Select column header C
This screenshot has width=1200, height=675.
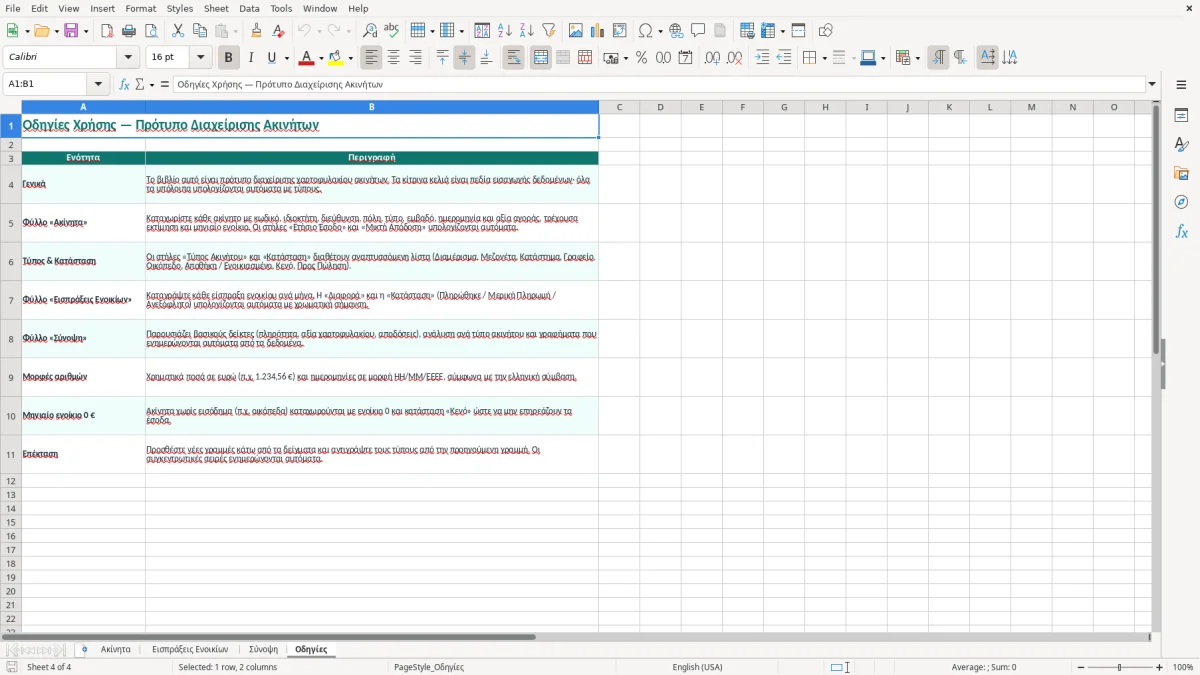pos(619,107)
